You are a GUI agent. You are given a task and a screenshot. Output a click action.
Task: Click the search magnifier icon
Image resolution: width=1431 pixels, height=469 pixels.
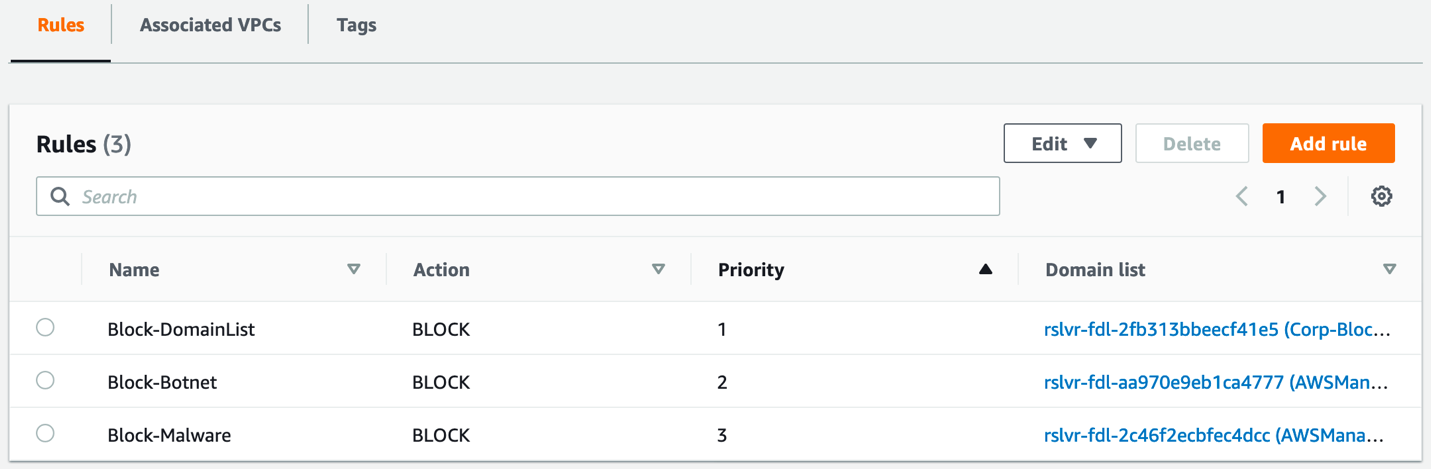coord(60,196)
